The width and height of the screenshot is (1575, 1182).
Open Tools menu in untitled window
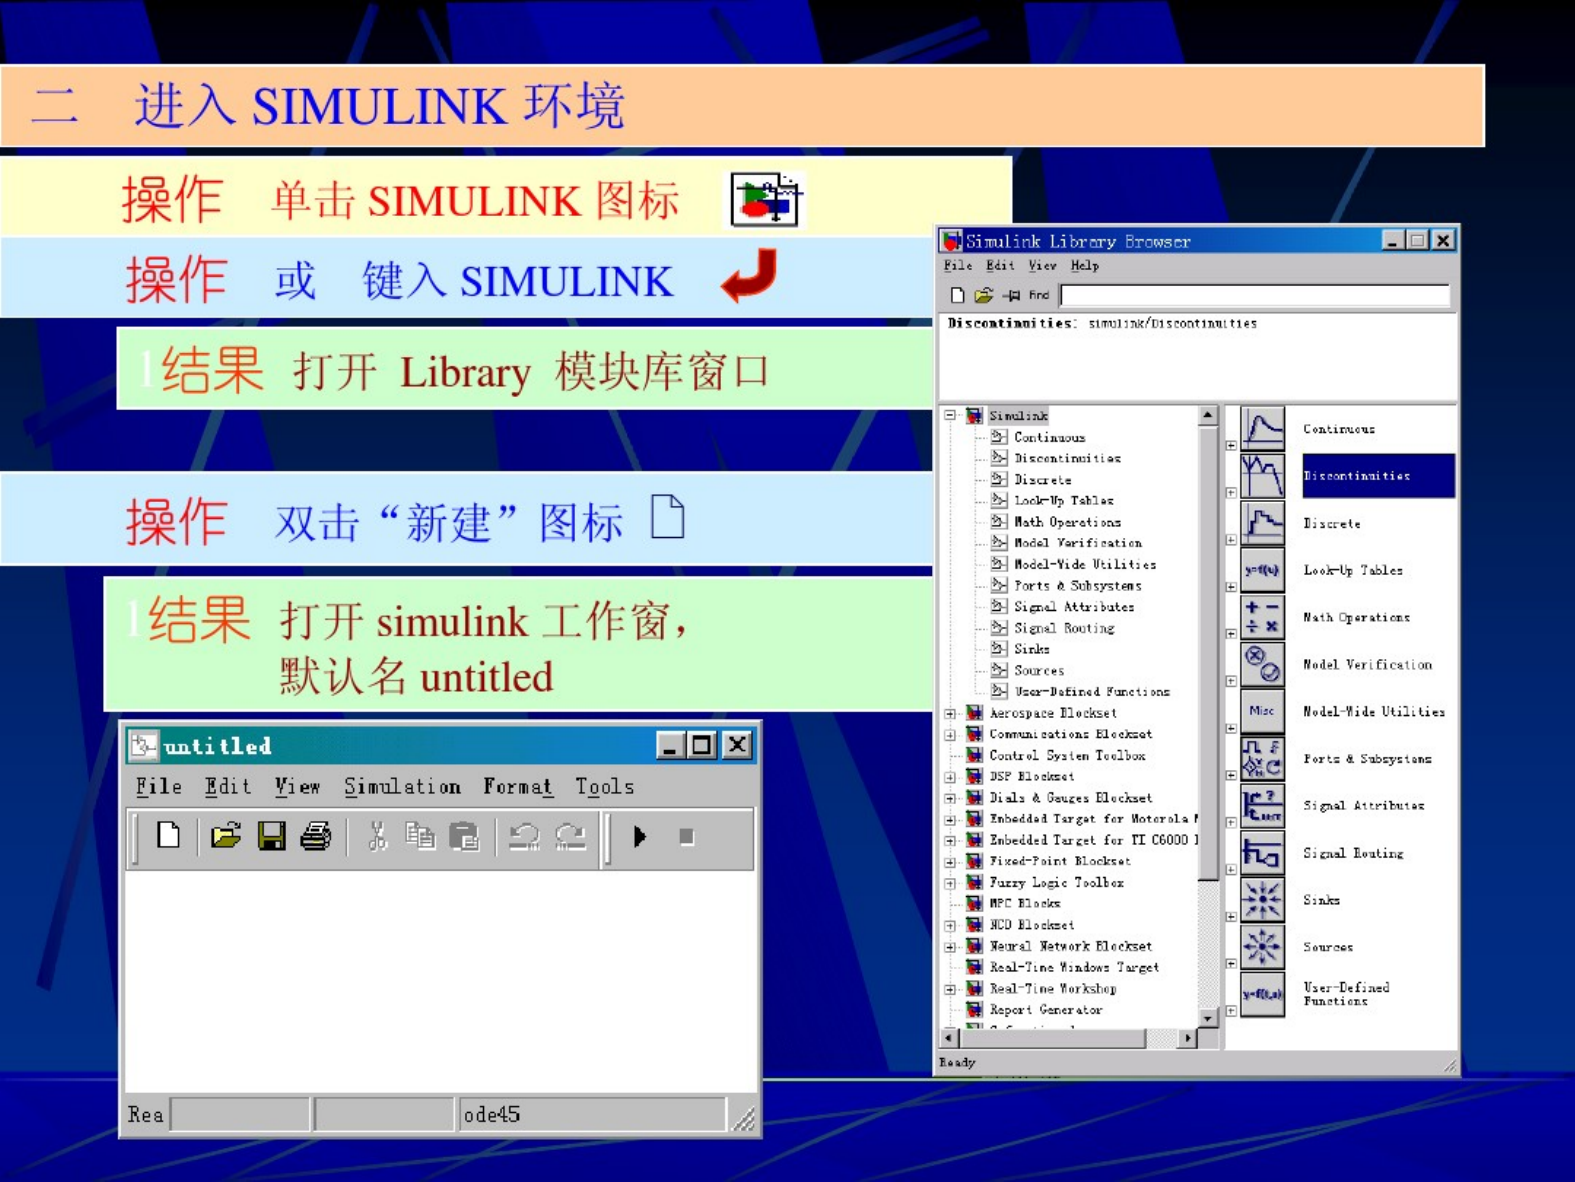point(605,787)
